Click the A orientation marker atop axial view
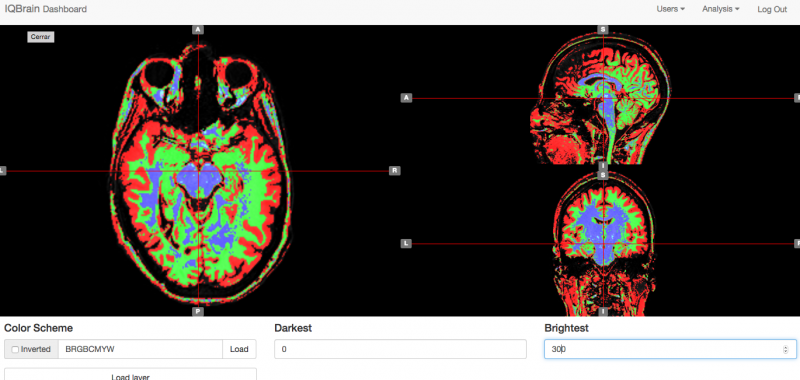The height and width of the screenshot is (380, 800). [x=198, y=30]
